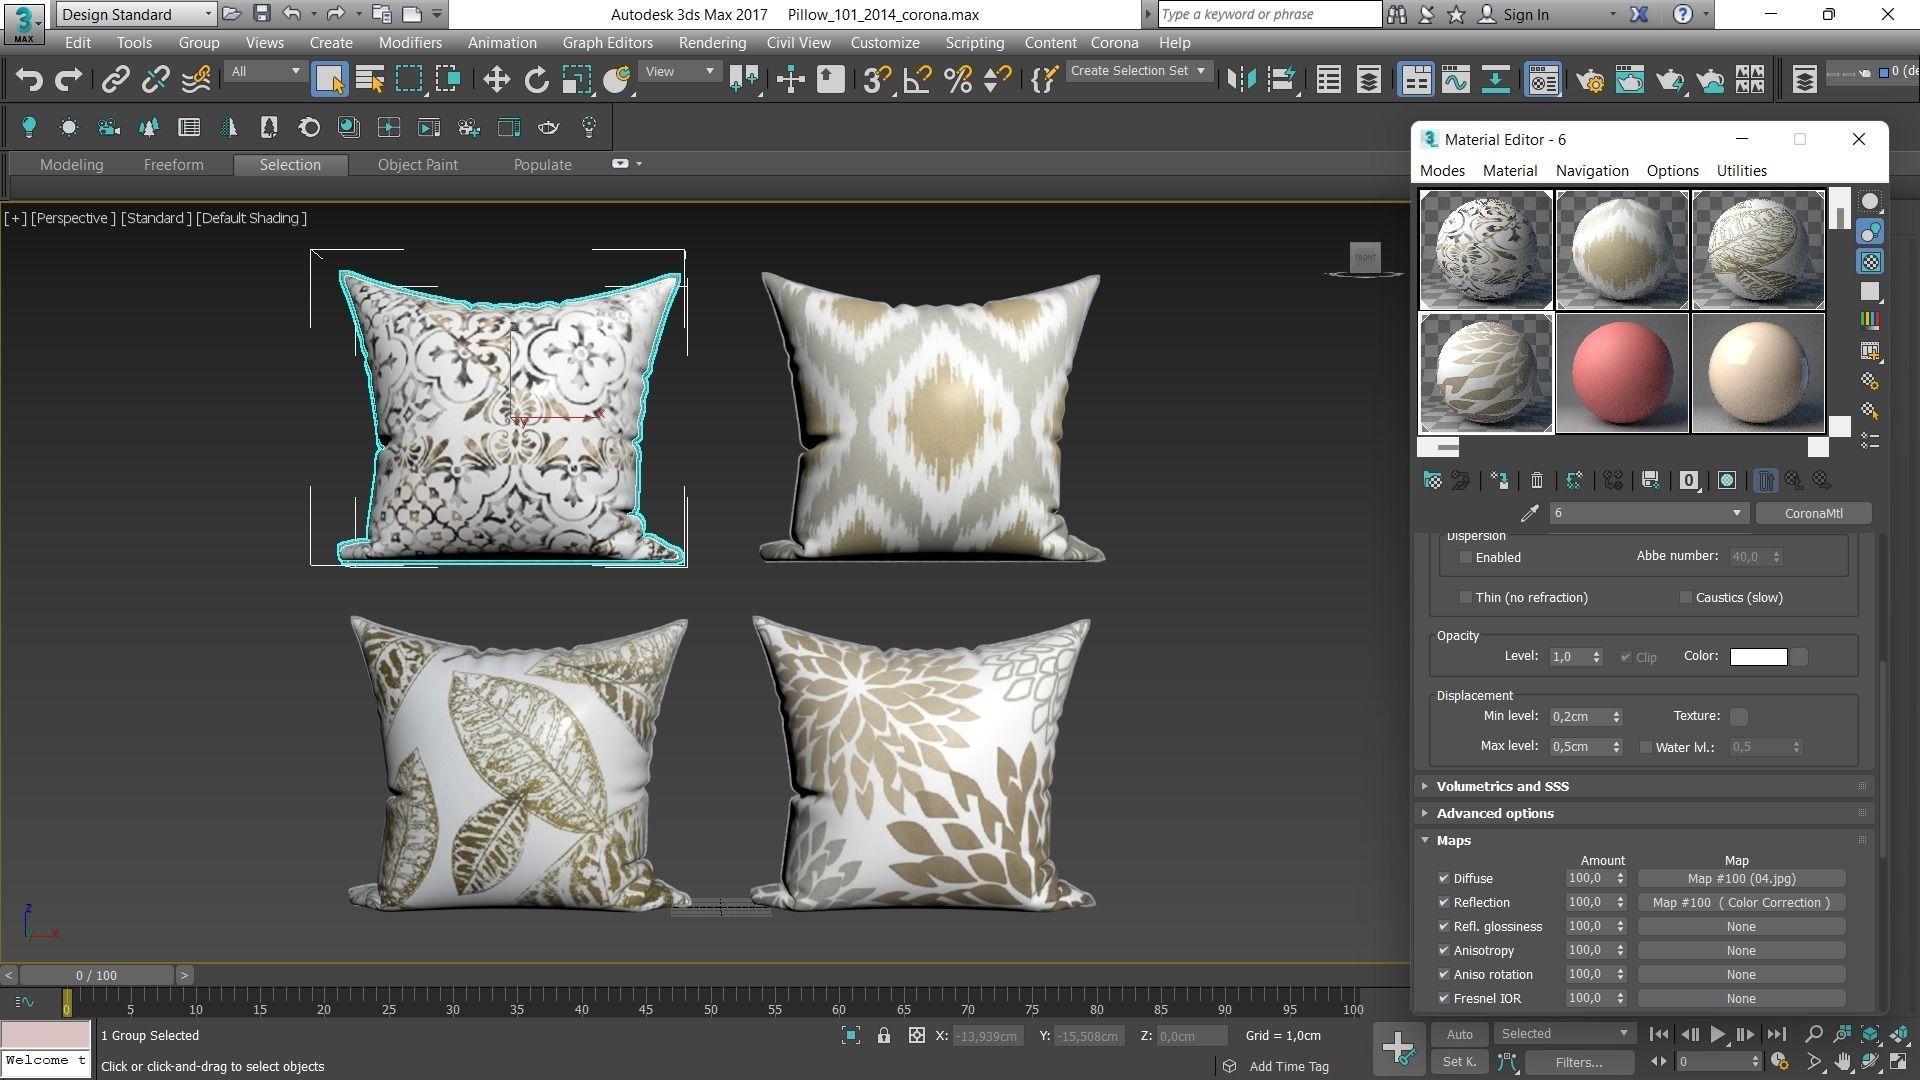This screenshot has width=1920, height=1080.
Task: Click the Pan View hand icon
Action: point(1842,1062)
